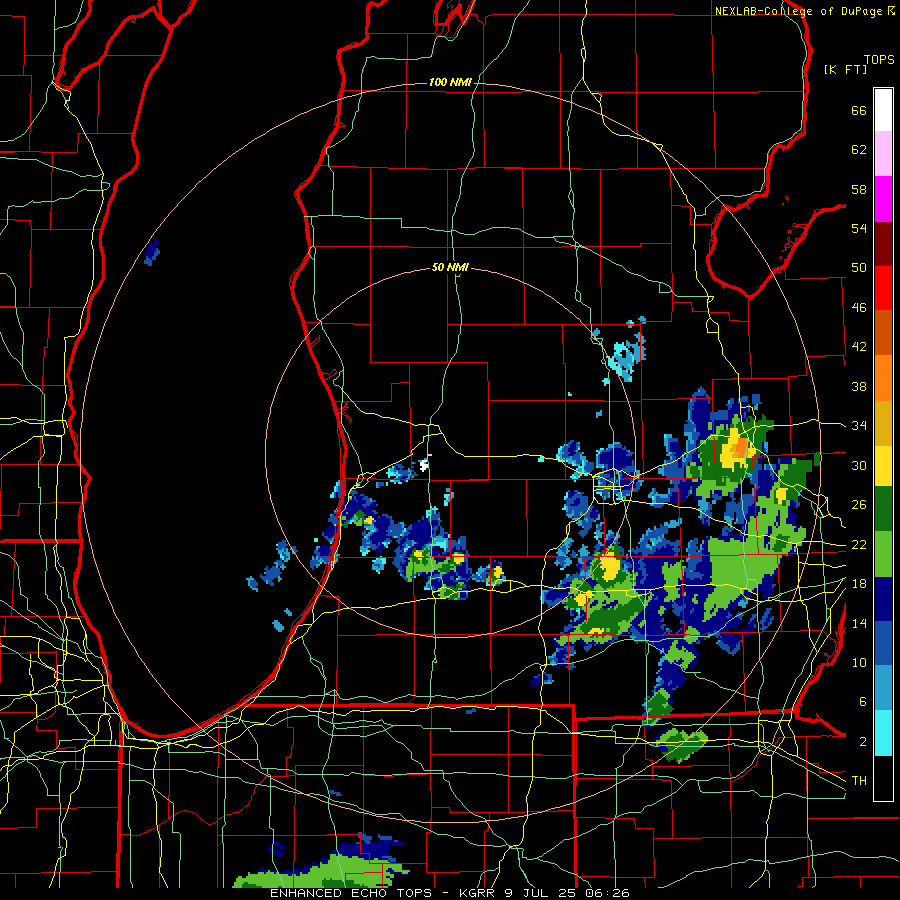Click the orange legend color swatch

point(883,378)
